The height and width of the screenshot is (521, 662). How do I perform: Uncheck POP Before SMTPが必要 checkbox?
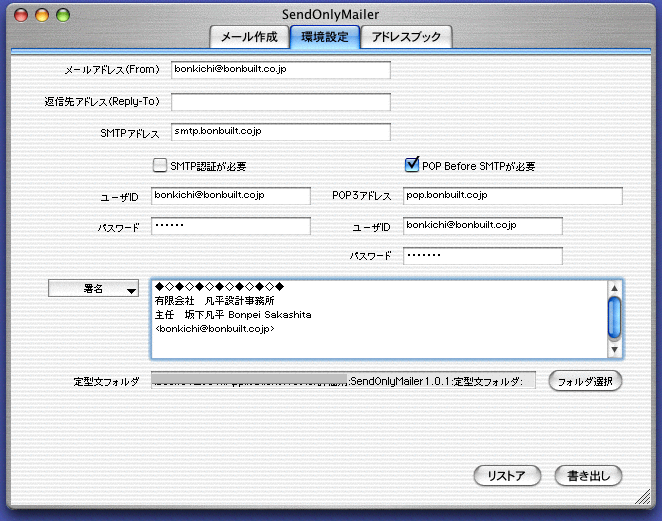[412, 165]
